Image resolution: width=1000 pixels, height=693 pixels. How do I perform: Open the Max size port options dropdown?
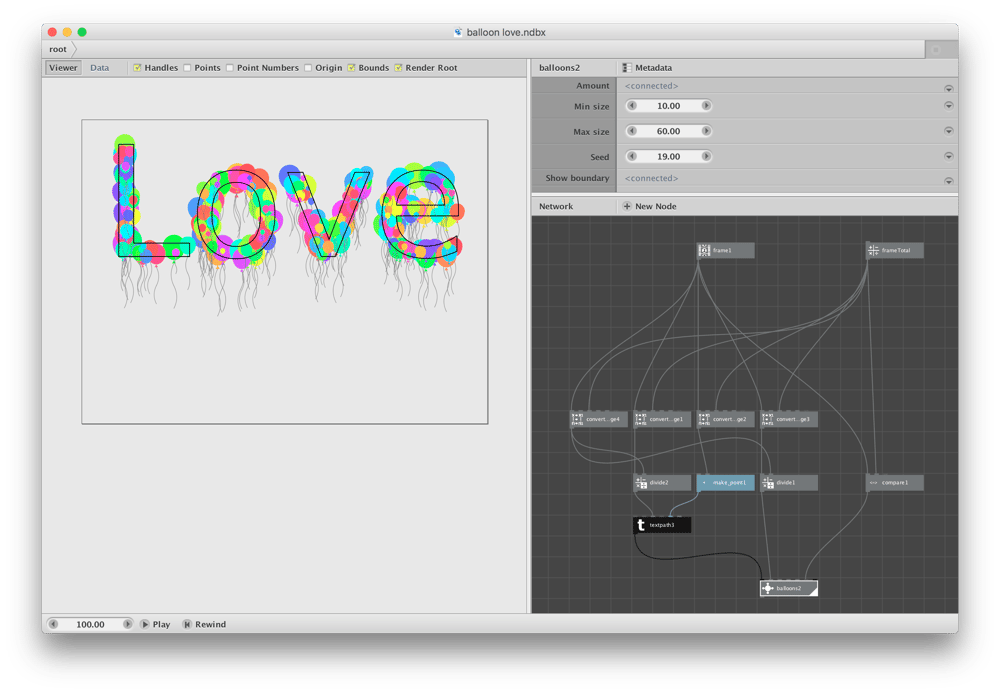[948, 131]
